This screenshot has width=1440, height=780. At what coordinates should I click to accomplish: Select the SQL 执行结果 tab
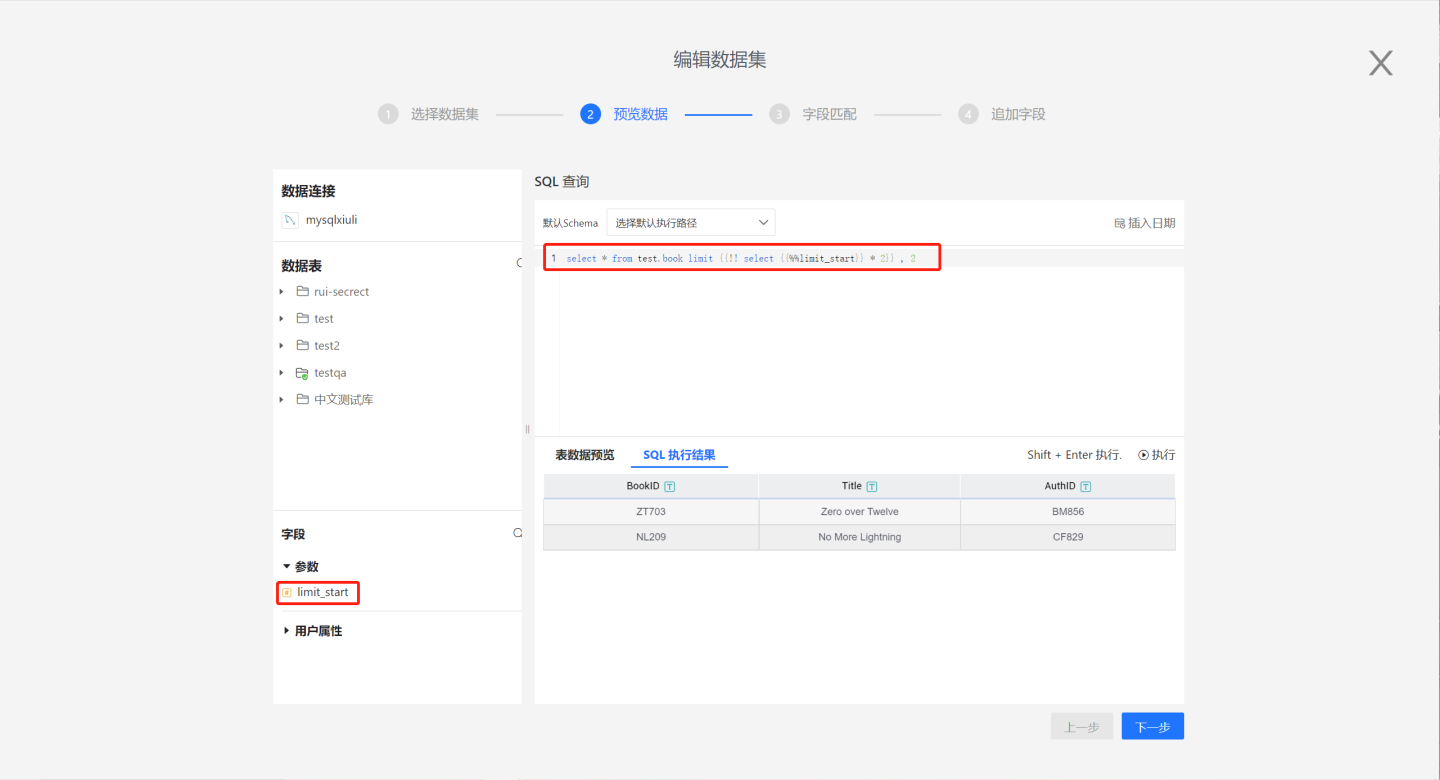pos(679,455)
